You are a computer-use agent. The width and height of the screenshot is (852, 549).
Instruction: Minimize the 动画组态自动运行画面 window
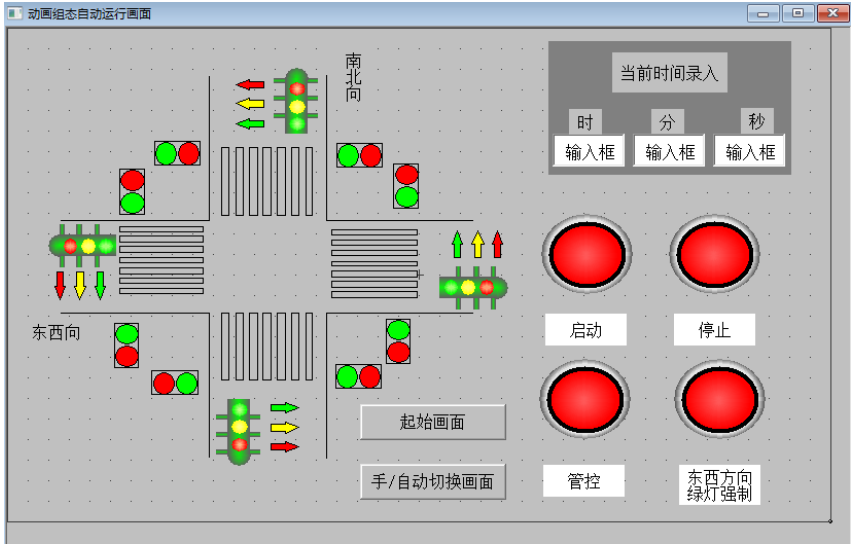click(x=763, y=13)
